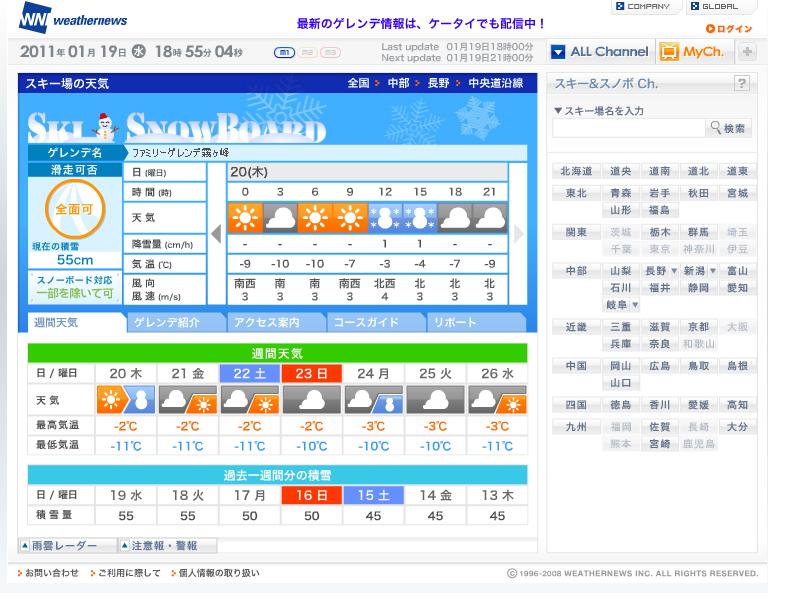
Task: Click the GLOBAL link icon
Action: pos(694,6)
